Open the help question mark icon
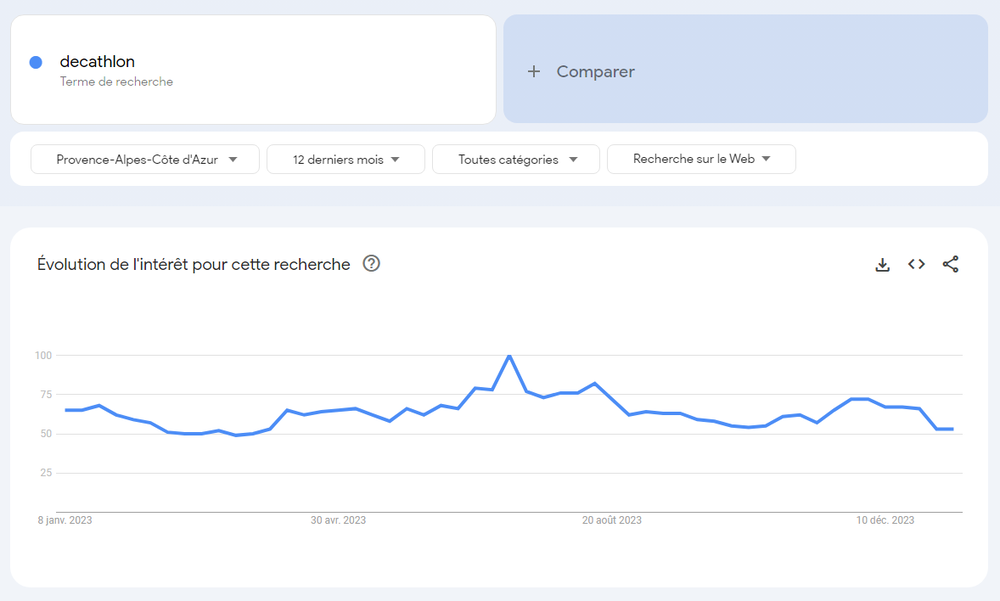The width and height of the screenshot is (1000, 601). 371,264
